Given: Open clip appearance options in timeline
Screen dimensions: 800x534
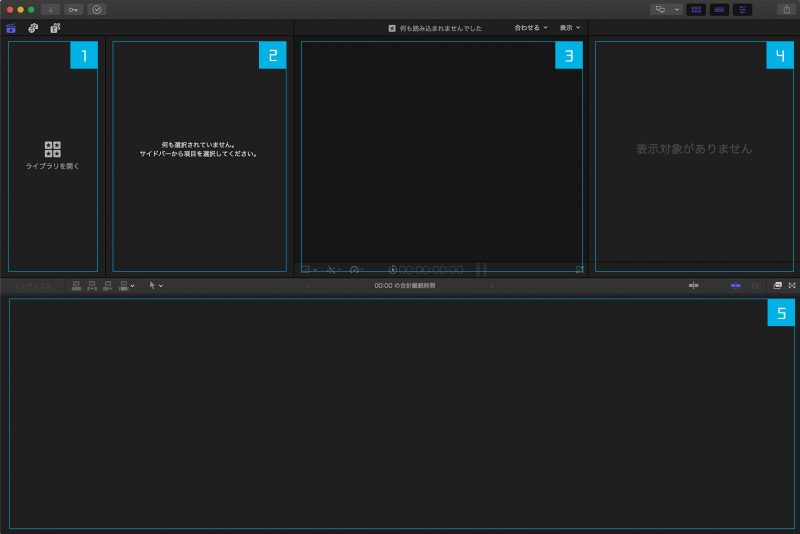Looking at the screenshot, I should coord(756,286).
